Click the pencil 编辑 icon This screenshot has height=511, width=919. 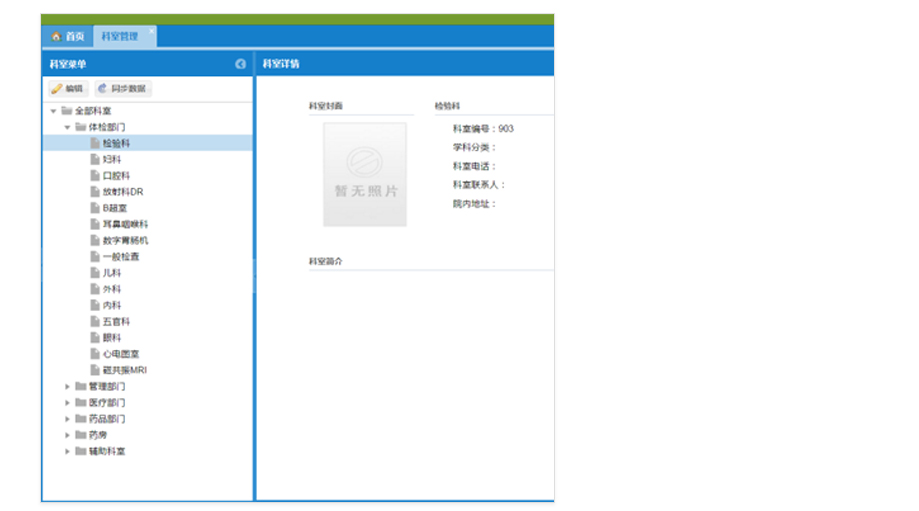[x=57, y=89]
